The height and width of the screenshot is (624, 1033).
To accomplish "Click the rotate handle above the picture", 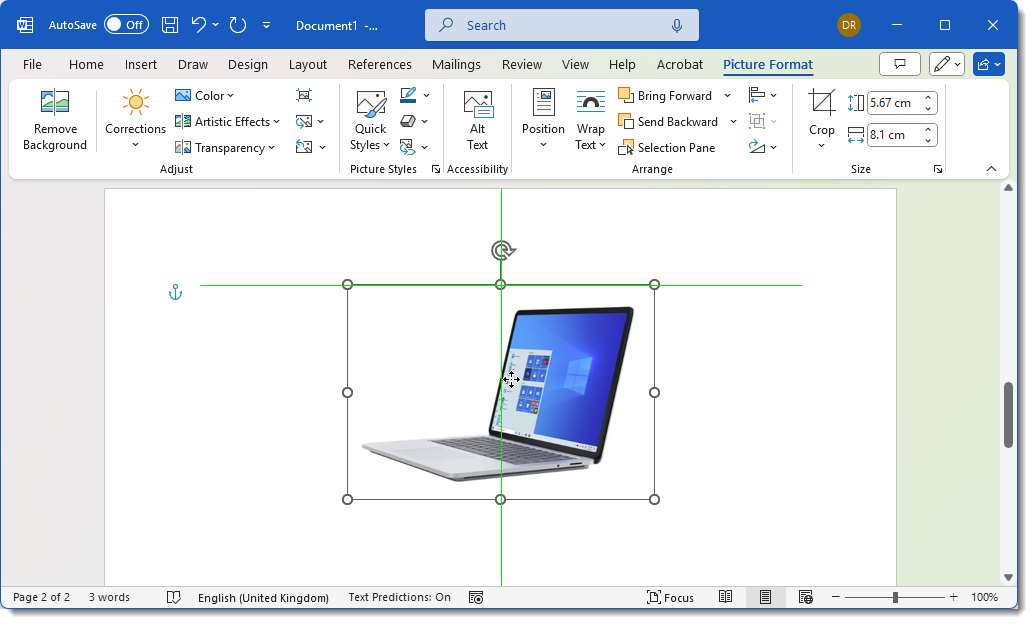I will (x=502, y=250).
